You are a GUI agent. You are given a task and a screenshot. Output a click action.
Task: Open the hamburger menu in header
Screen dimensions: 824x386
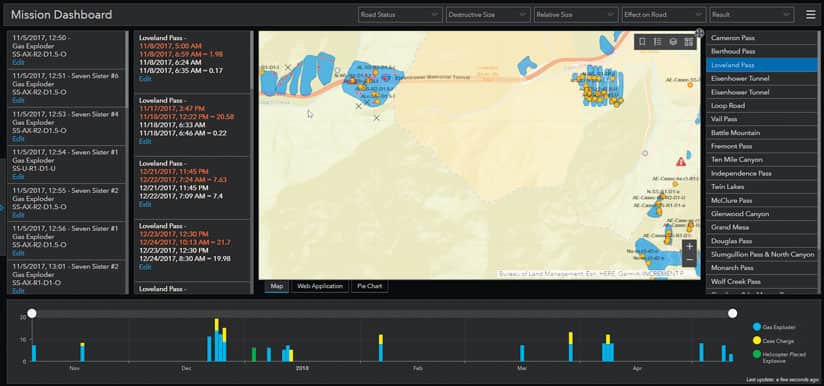(x=811, y=15)
